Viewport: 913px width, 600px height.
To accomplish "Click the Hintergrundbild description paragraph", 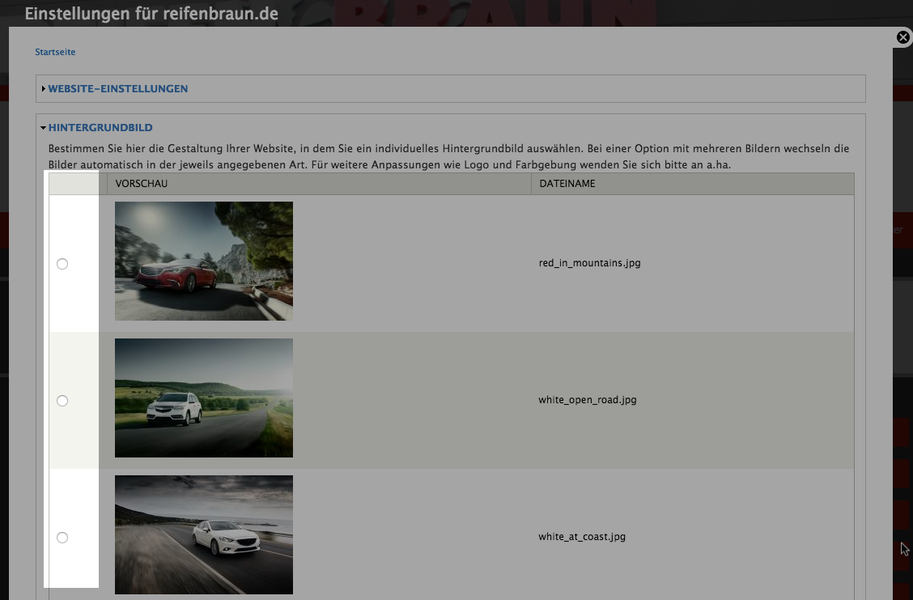I will point(448,156).
